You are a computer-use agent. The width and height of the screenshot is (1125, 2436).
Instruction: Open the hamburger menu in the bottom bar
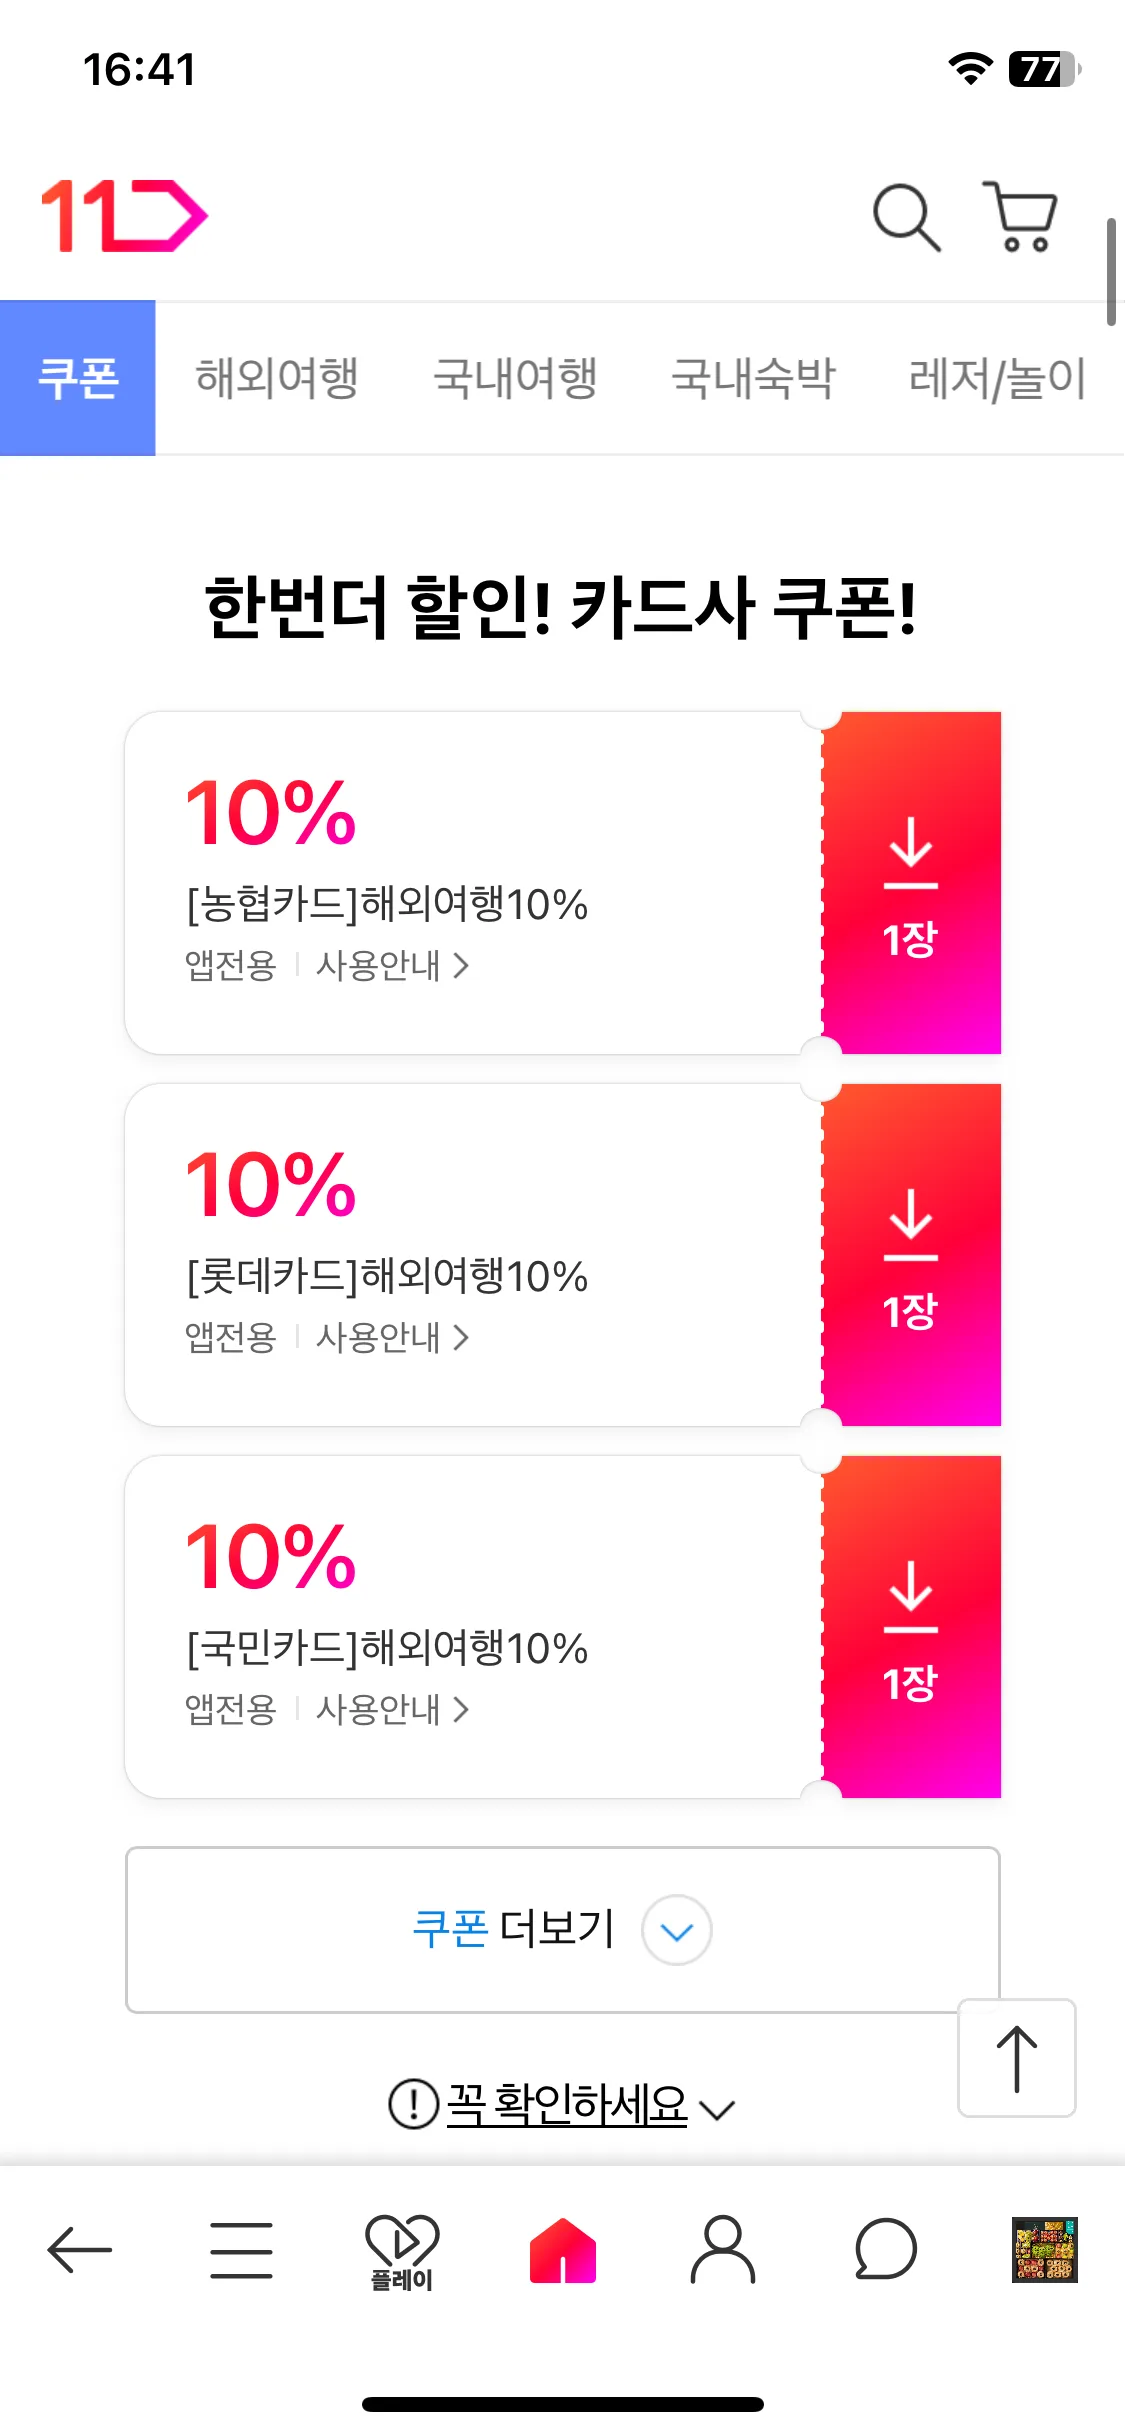coord(241,2250)
